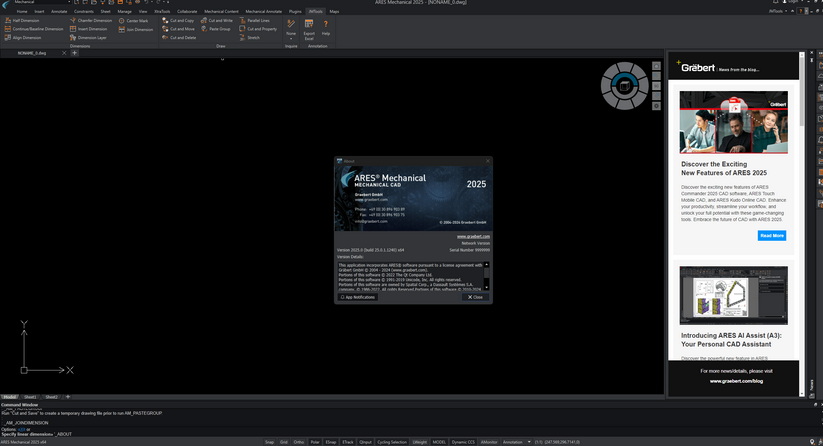The width and height of the screenshot is (823, 446).
Task: Add a new sheet with plus button
Action: point(68,397)
